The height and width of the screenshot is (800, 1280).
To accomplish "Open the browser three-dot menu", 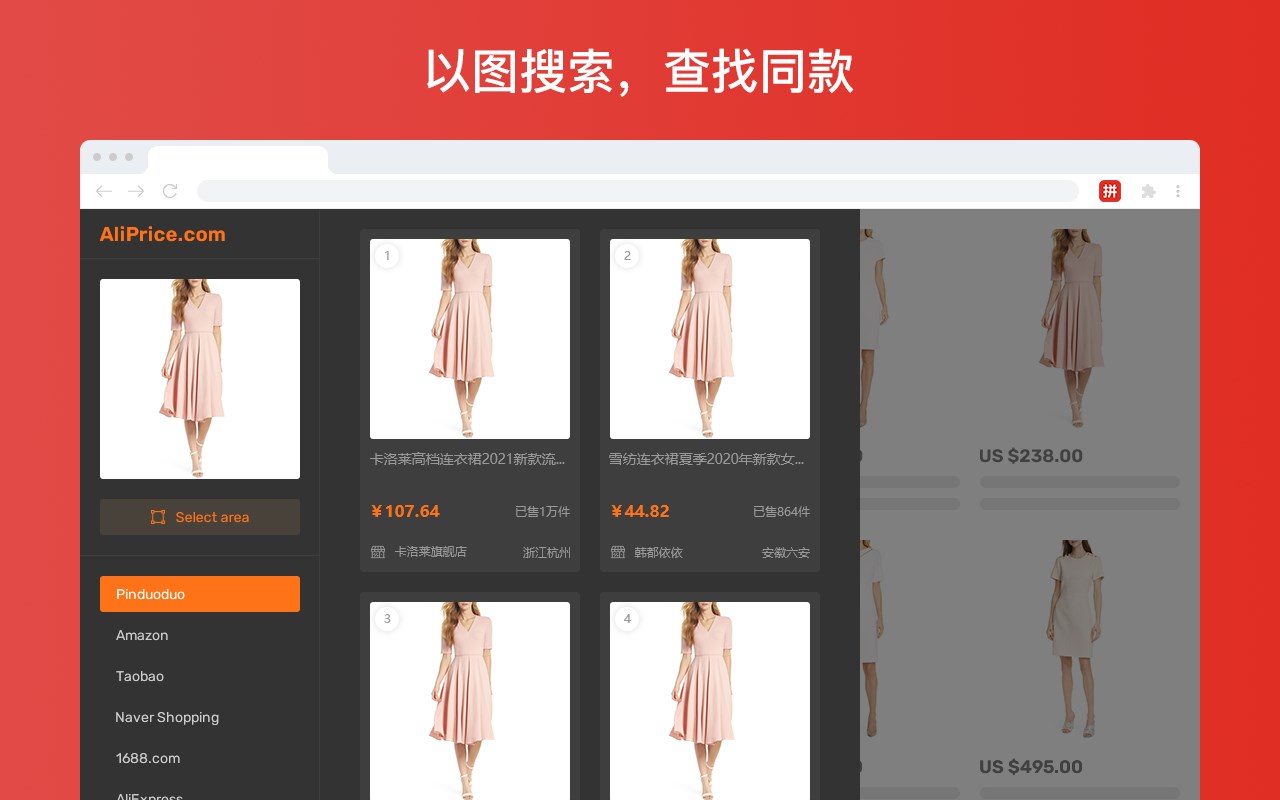I will 1178,191.
